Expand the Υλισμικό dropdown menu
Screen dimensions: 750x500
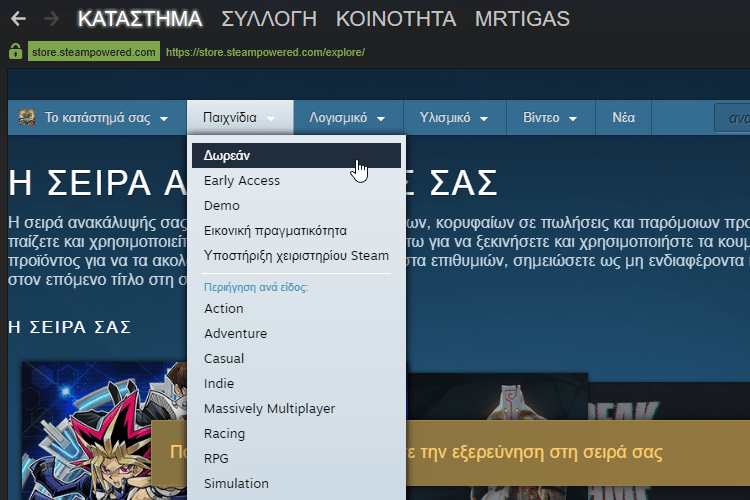tap(454, 118)
